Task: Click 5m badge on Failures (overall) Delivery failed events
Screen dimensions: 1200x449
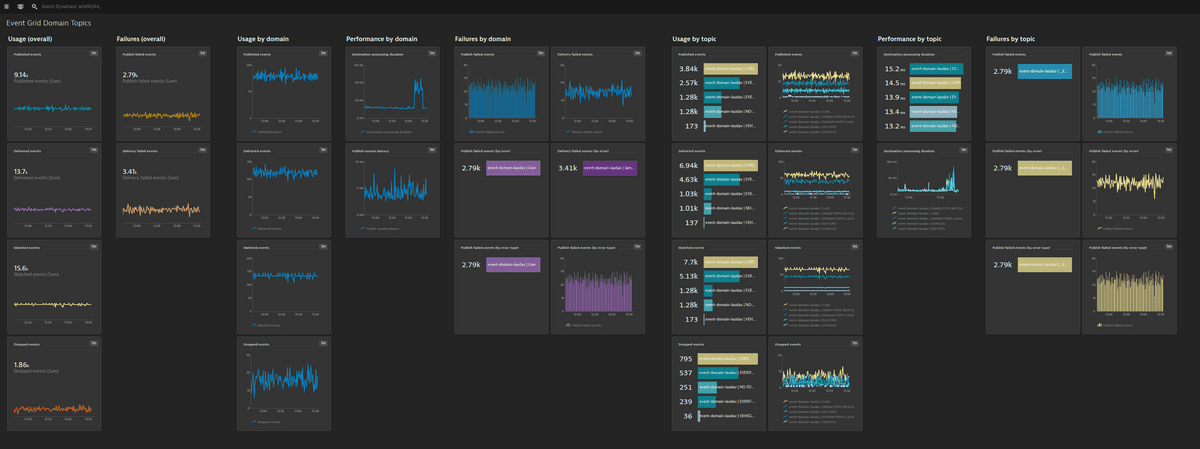Action: click(x=202, y=150)
